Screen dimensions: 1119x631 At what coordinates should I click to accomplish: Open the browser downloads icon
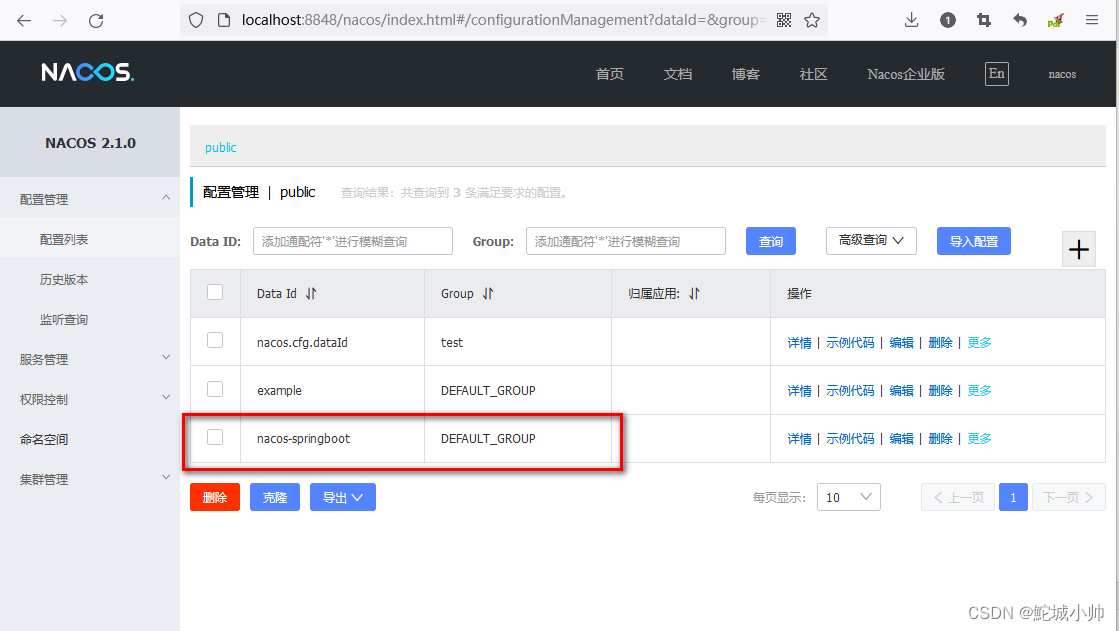(x=911, y=19)
